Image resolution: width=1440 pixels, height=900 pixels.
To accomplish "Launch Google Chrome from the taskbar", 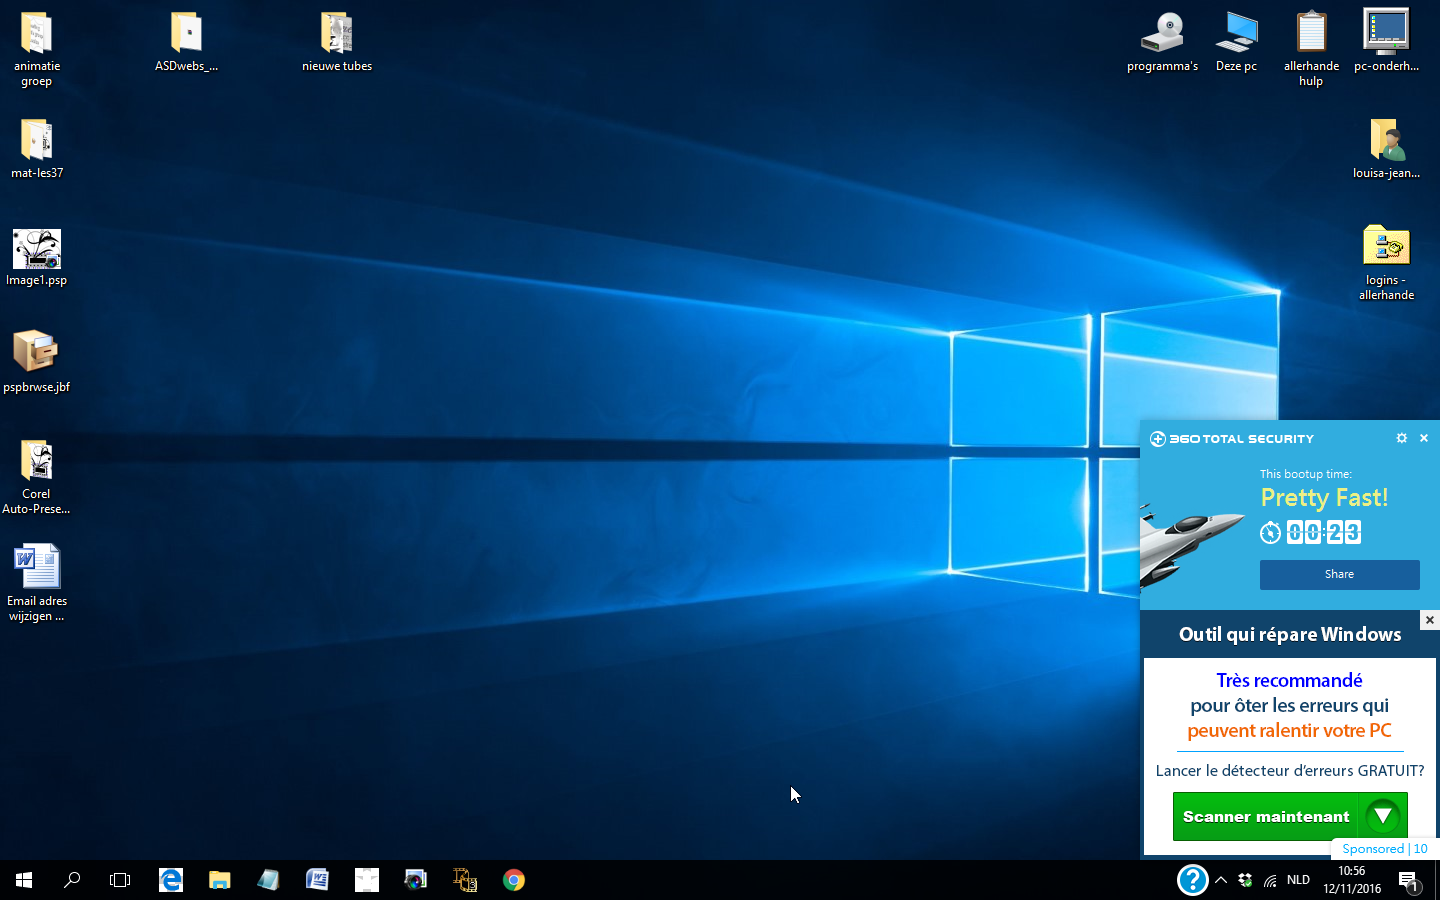I will [514, 880].
